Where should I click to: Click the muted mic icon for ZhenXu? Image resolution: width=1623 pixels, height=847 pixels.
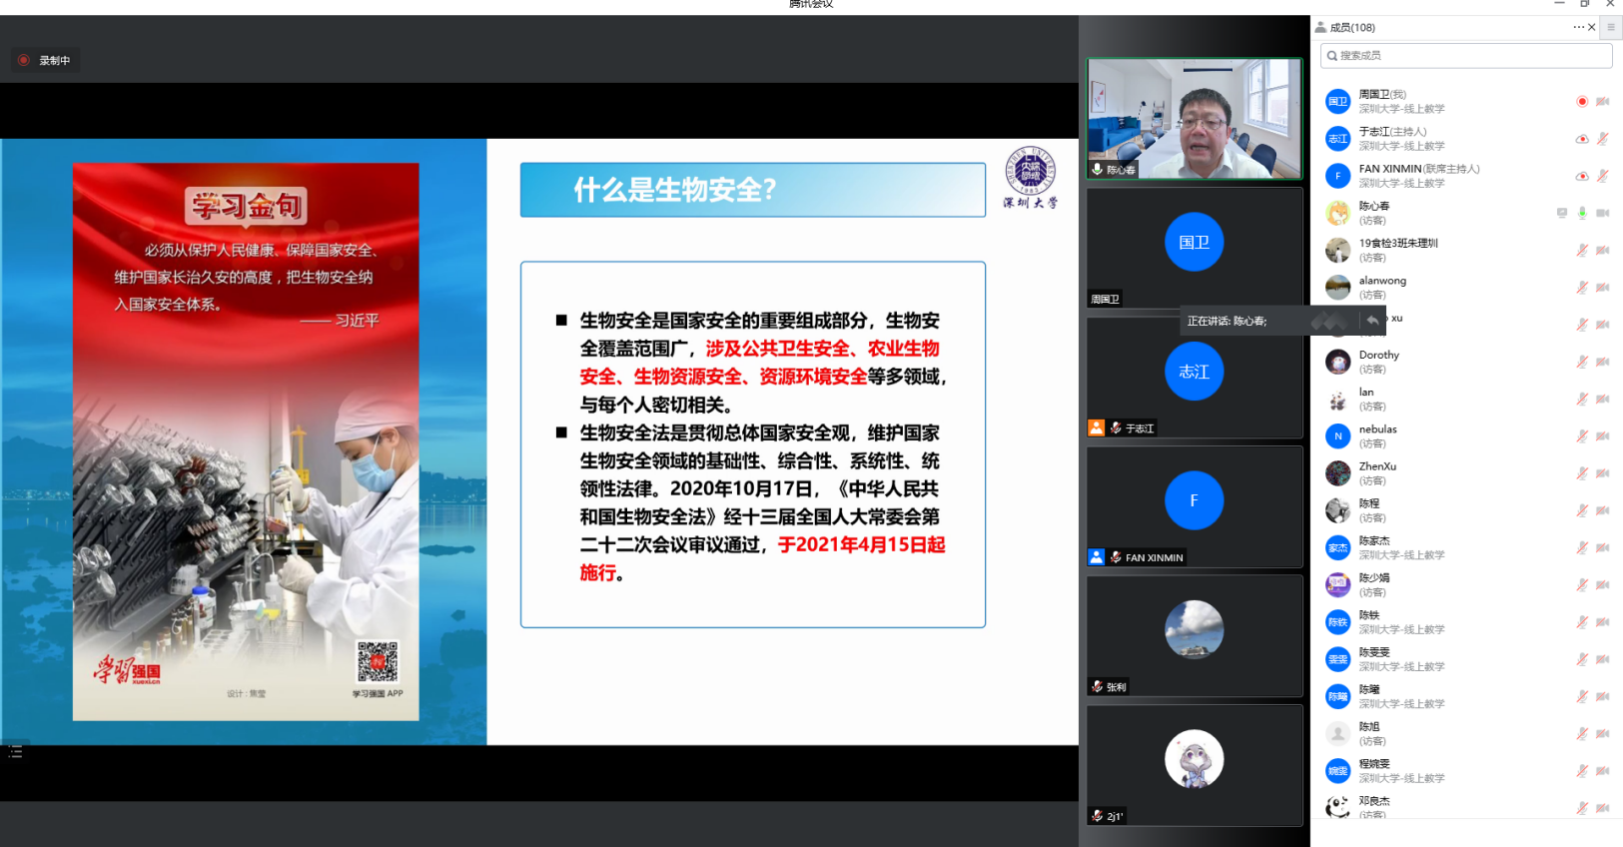(x=1582, y=473)
